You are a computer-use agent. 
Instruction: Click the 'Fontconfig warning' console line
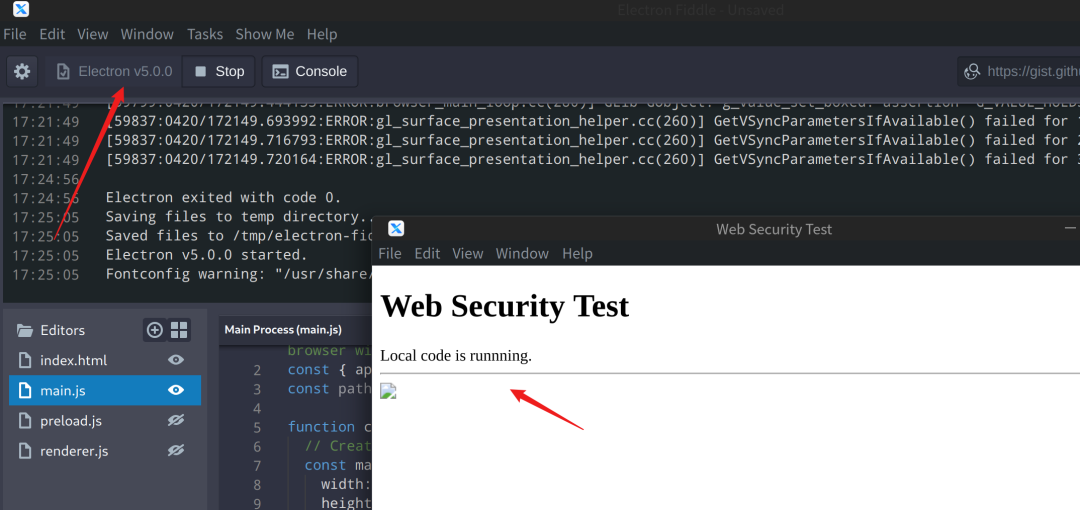tap(238, 274)
